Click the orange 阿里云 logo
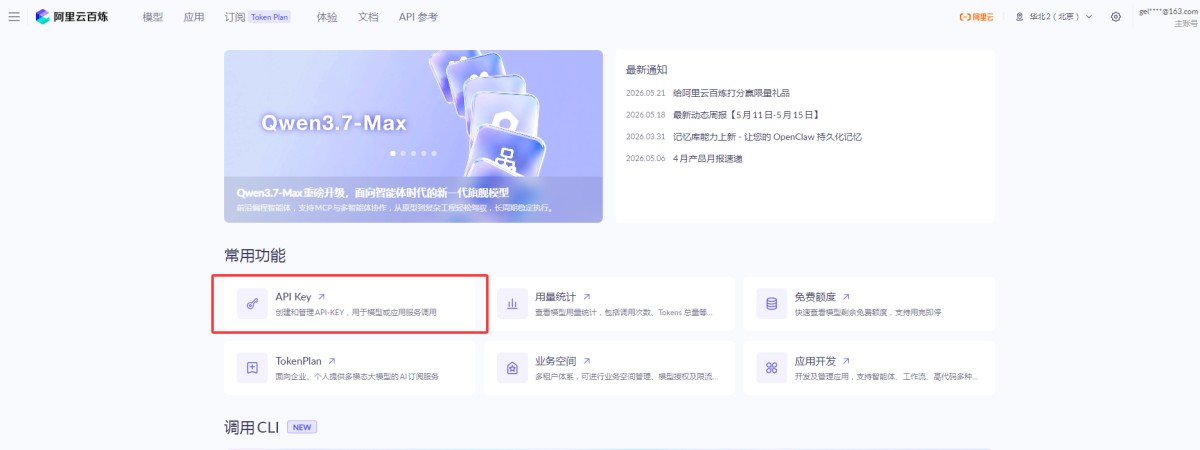The width and height of the screenshot is (1200, 450). (976, 17)
